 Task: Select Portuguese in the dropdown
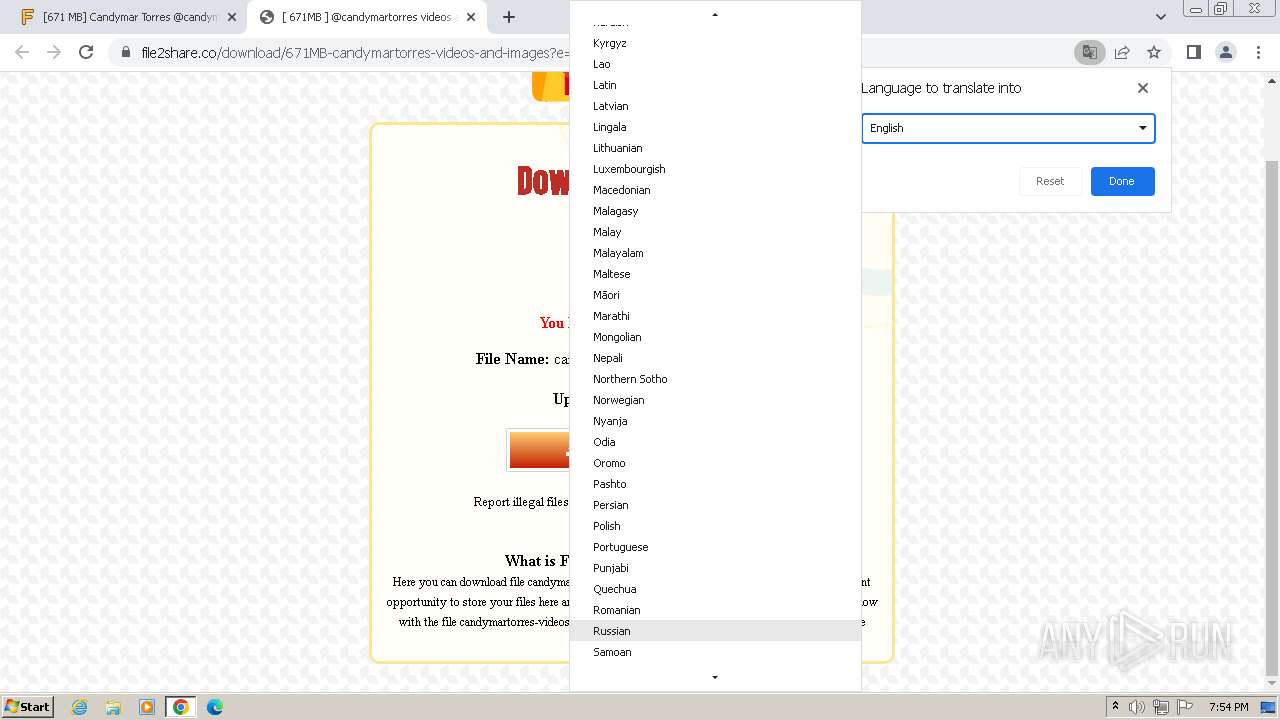pos(715,547)
